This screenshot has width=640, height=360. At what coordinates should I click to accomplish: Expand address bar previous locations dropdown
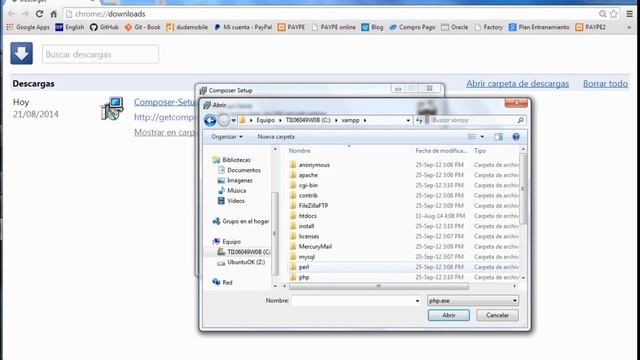point(408,120)
